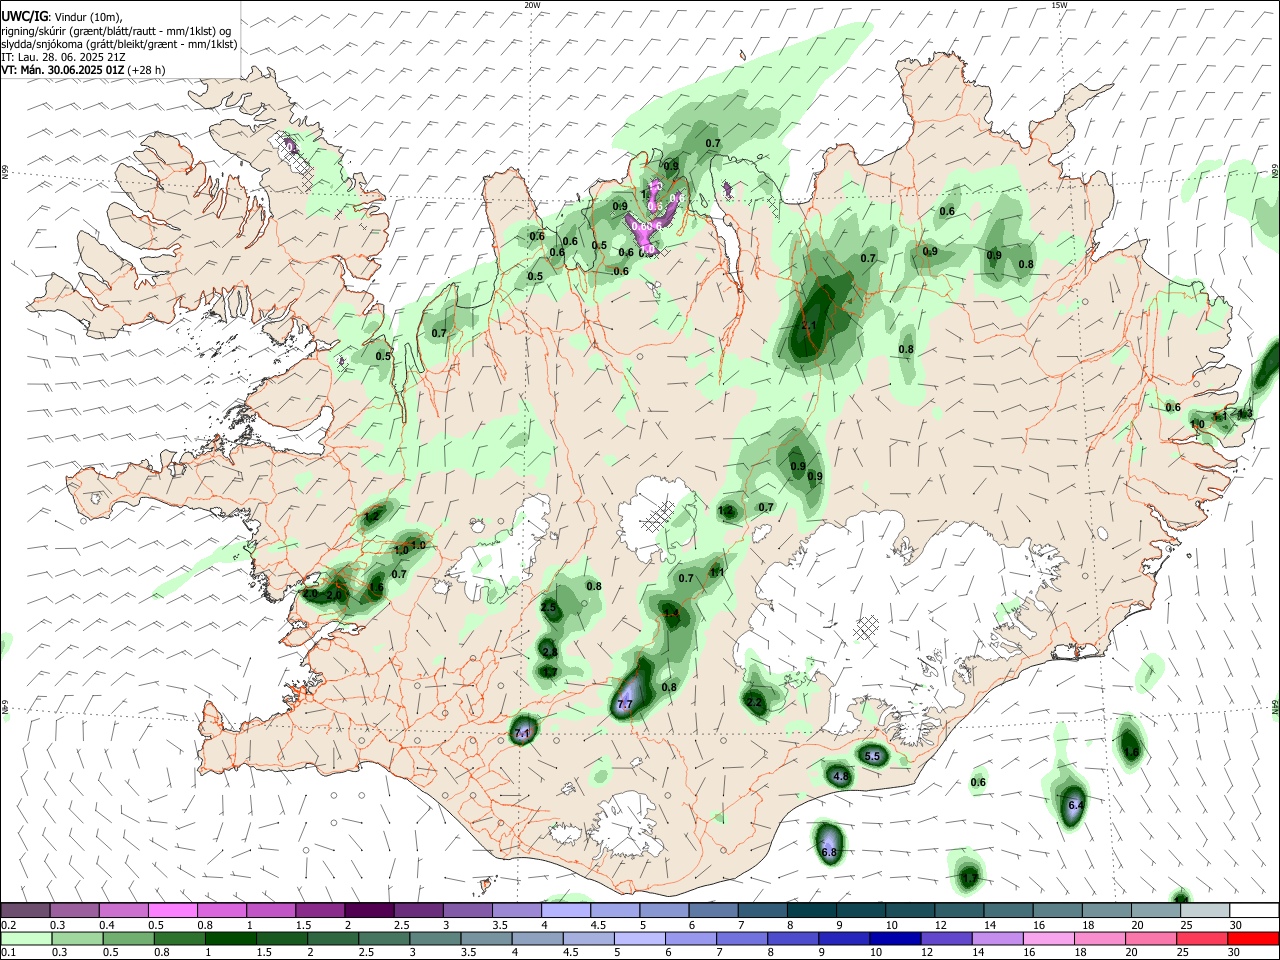1280x960 pixels.
Task: Click the 6.4 value in the southeast sea
Action: click(1076, 804)
